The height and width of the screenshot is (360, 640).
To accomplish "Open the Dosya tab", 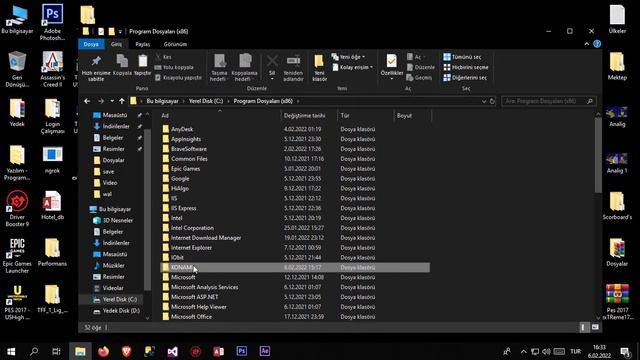I will pyautogui.click(x=91, y=44).
